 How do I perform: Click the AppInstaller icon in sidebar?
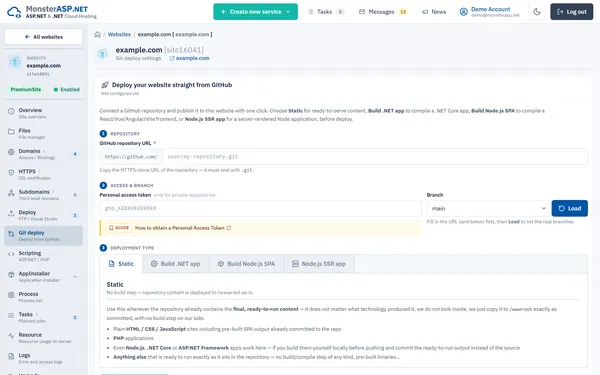[11, 274]
